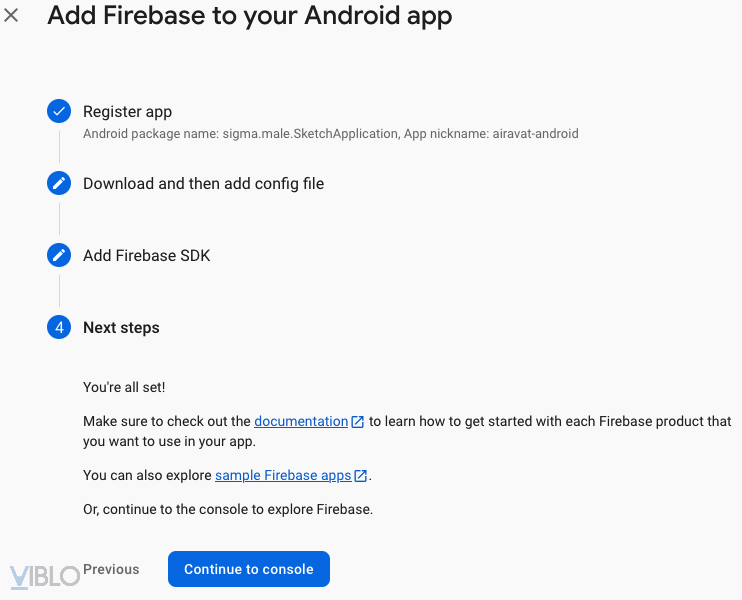The height and width of the screenshot is (600, 742).
Task: Click the continue to the console text line
Action: [x=227, y=510]
